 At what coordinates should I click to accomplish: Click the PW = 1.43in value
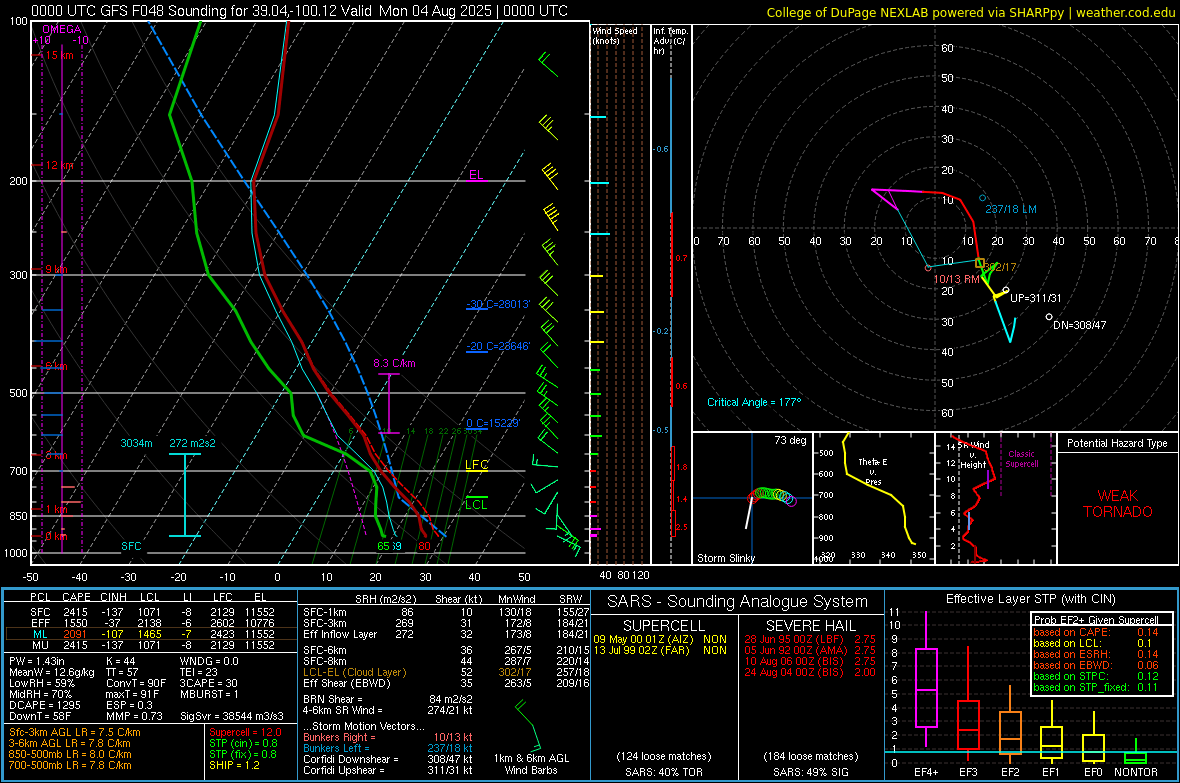point(35,661)
